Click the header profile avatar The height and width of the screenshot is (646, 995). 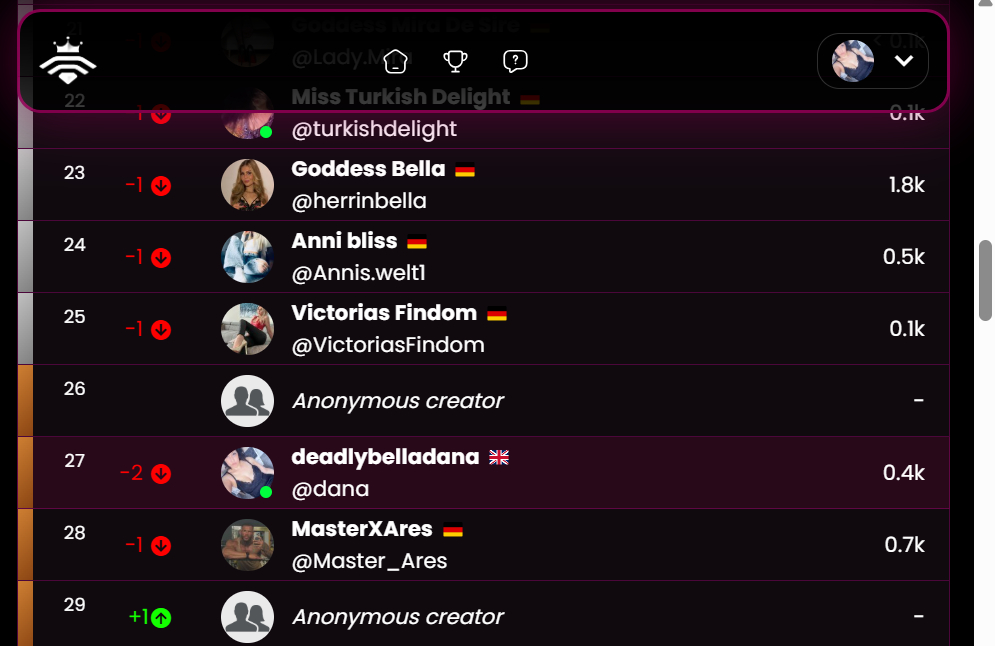(x=853, y=61)
